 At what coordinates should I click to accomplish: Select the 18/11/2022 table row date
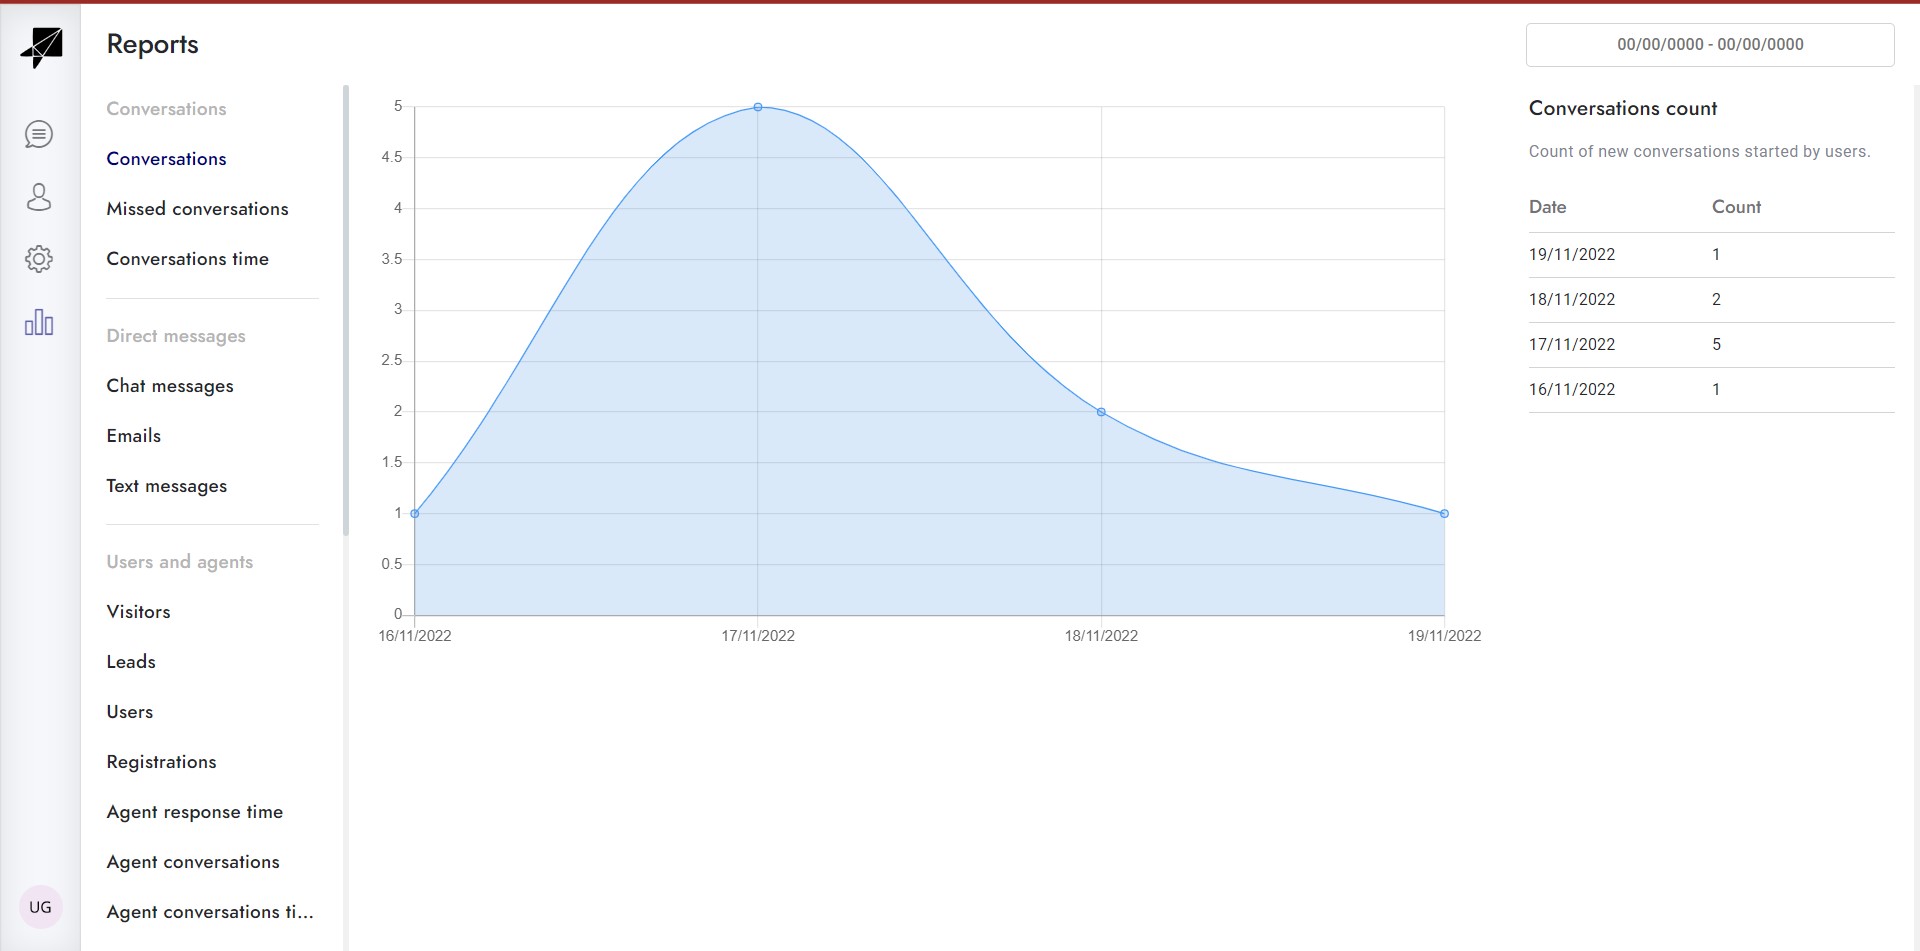(x=1572, y=300)
